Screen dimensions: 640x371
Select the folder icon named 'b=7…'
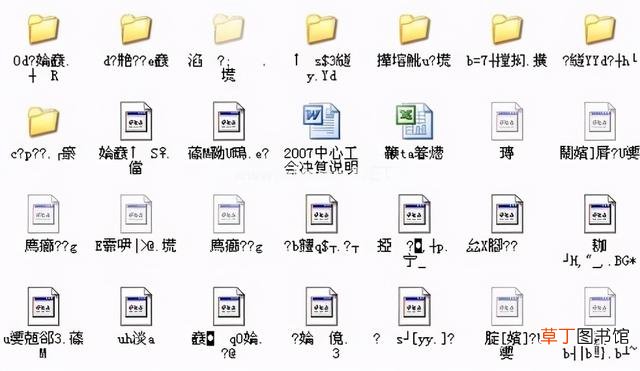coord(507,29)
